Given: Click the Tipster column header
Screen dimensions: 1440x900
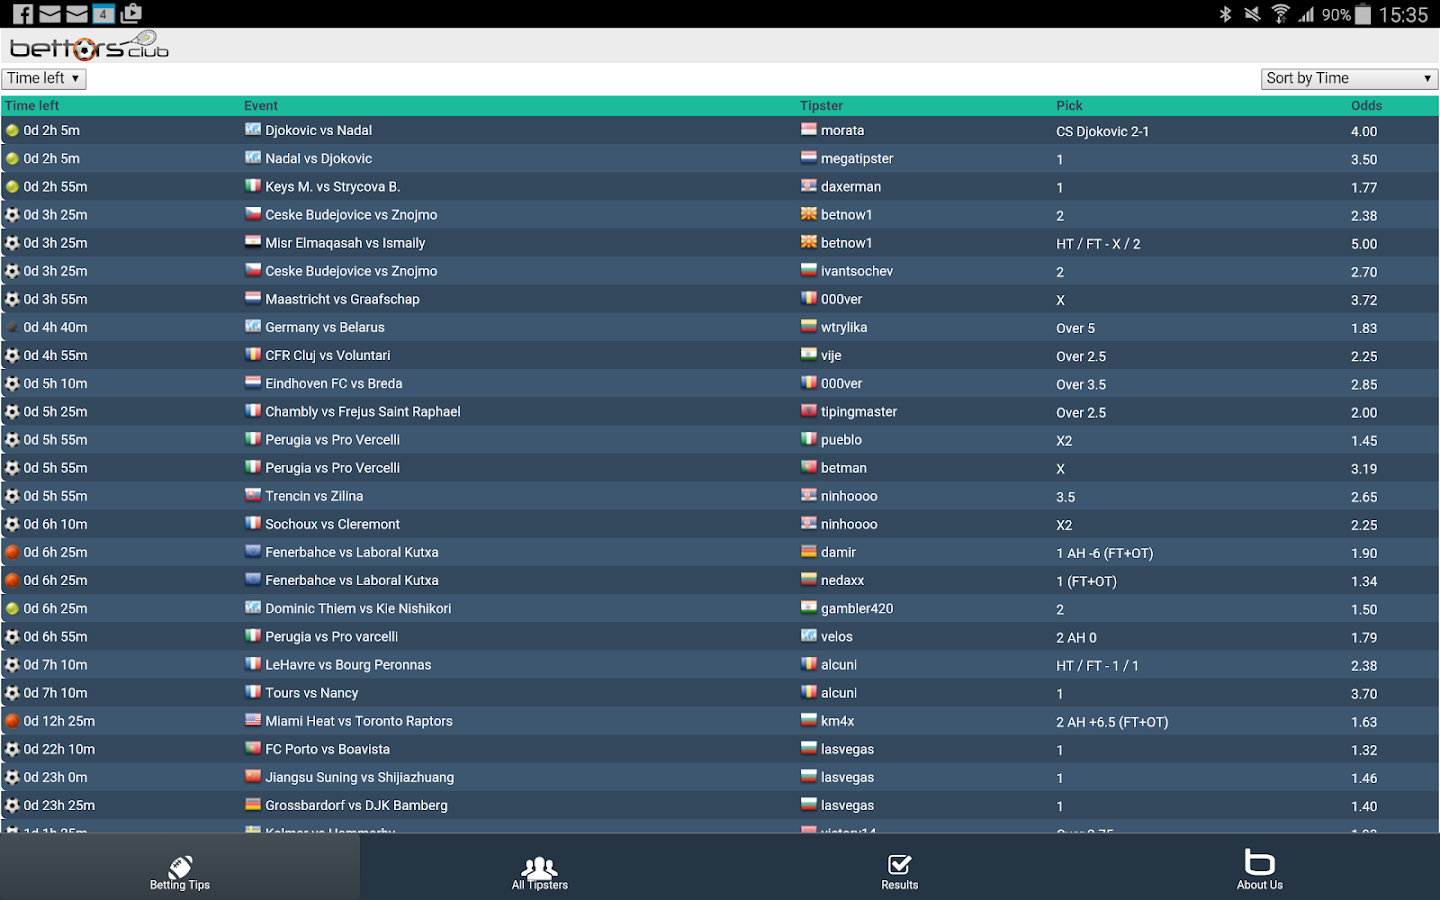Looking at the screenshot, I should pos(822,106).
